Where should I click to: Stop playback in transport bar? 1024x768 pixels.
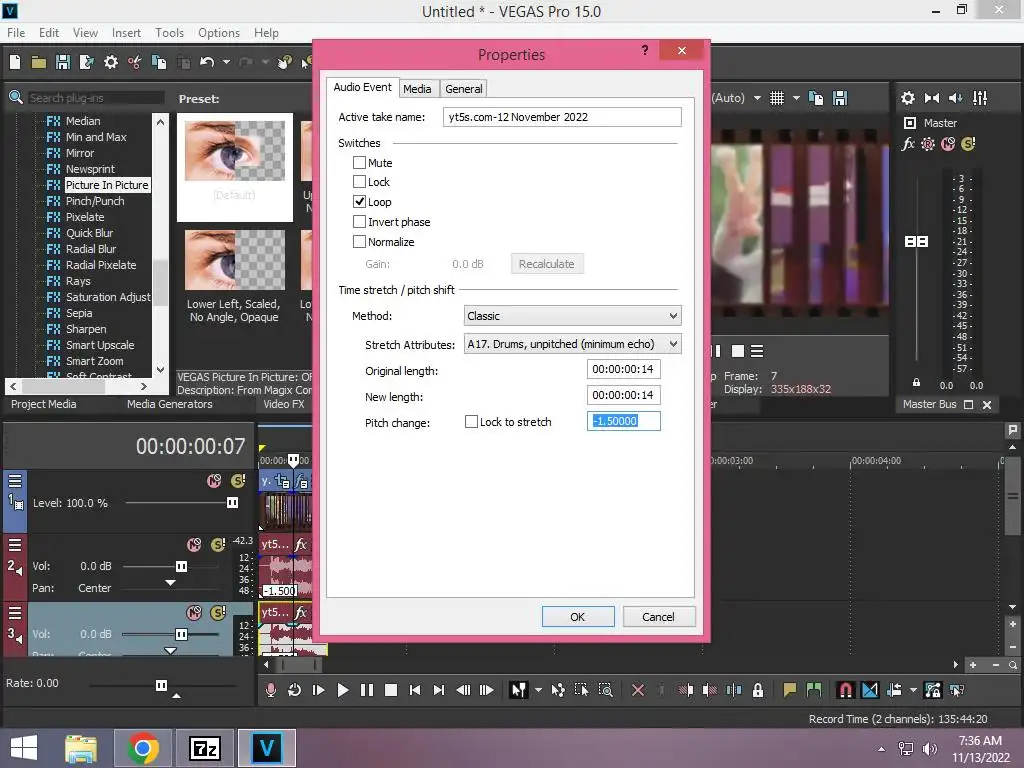pyautogui.click(x=391, y=690)
